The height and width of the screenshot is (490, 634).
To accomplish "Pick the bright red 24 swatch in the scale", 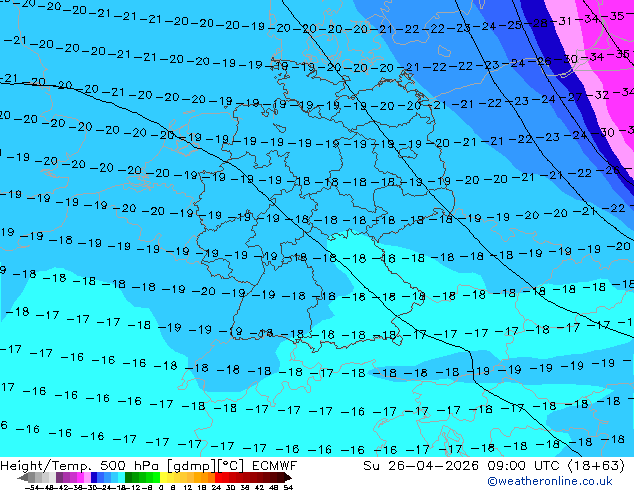I will point(218,477).
